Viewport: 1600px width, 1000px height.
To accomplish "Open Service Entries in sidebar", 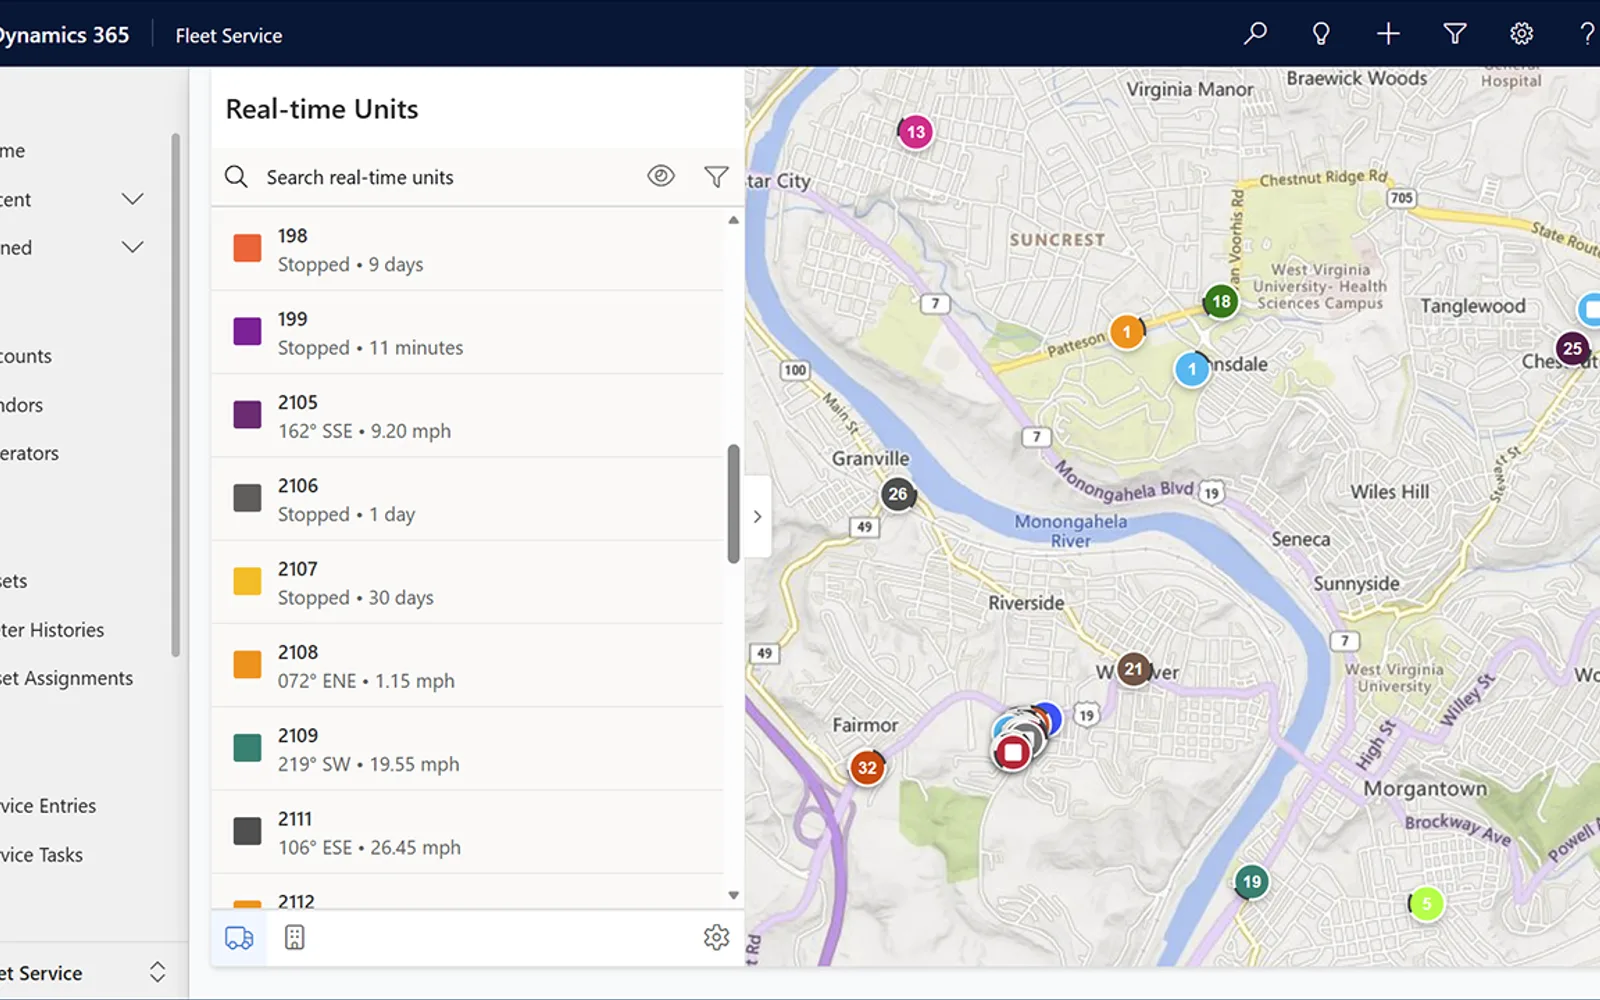I will (48, 806).
